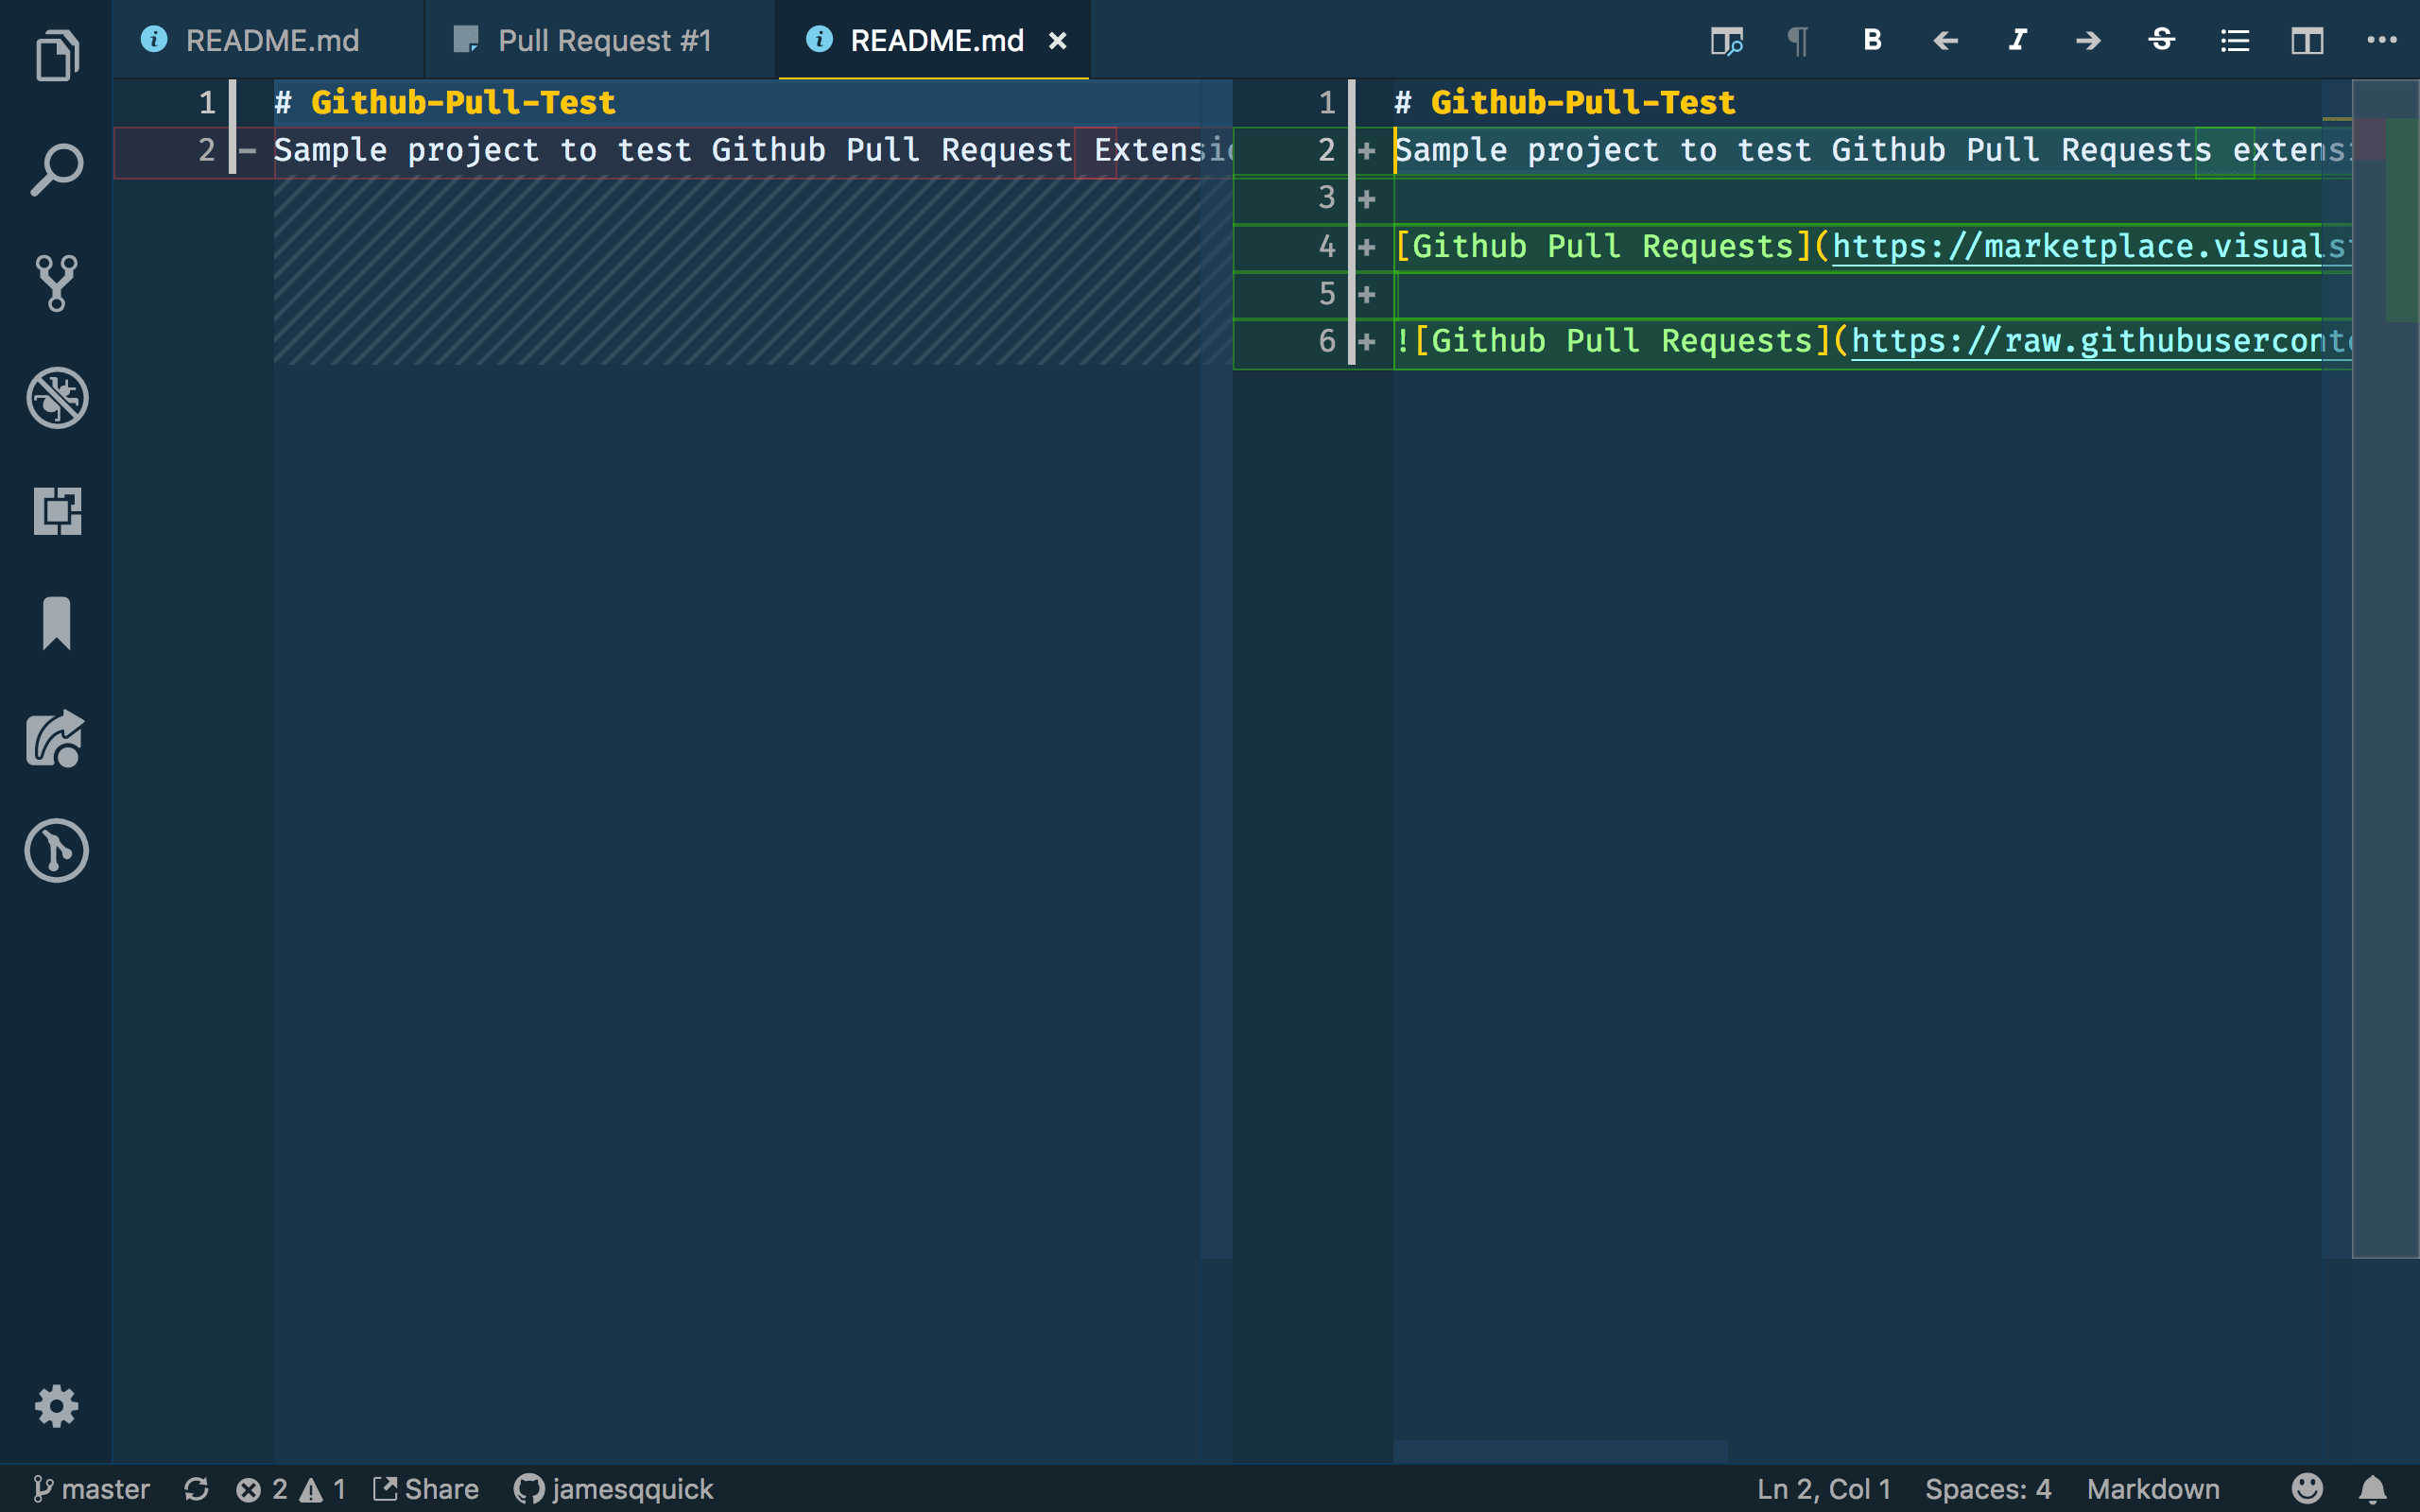Open the Manage settings gear
This screenshot has width=2420, height=1512.
pyautogui.click(x=57, y=1406)
